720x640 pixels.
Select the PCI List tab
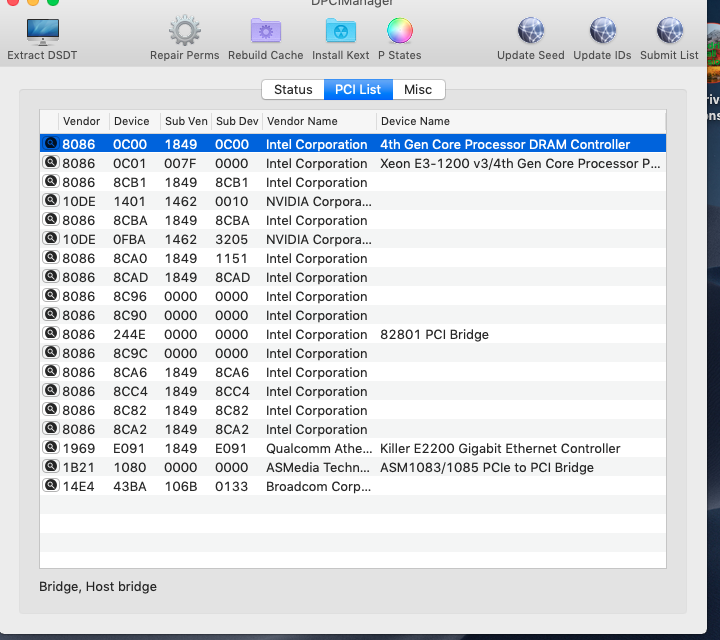(x=357, y=90)
